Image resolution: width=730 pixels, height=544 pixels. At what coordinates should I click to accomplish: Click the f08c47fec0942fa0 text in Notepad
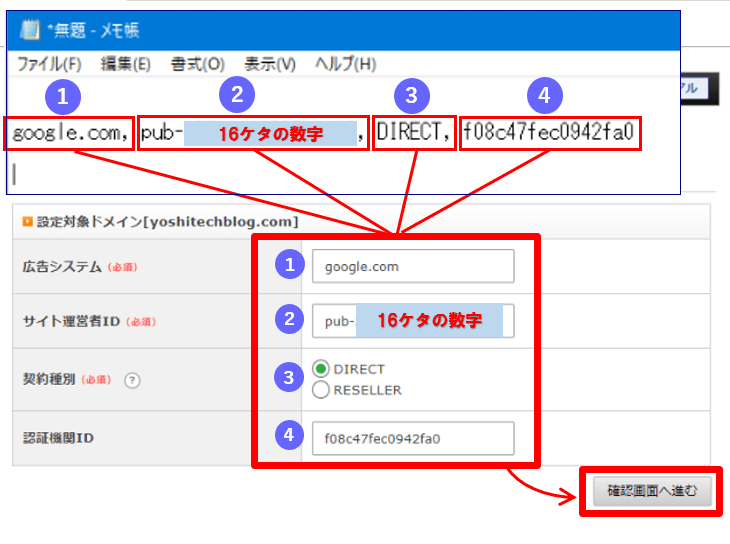pyautogui.click(x=548, y=132)
